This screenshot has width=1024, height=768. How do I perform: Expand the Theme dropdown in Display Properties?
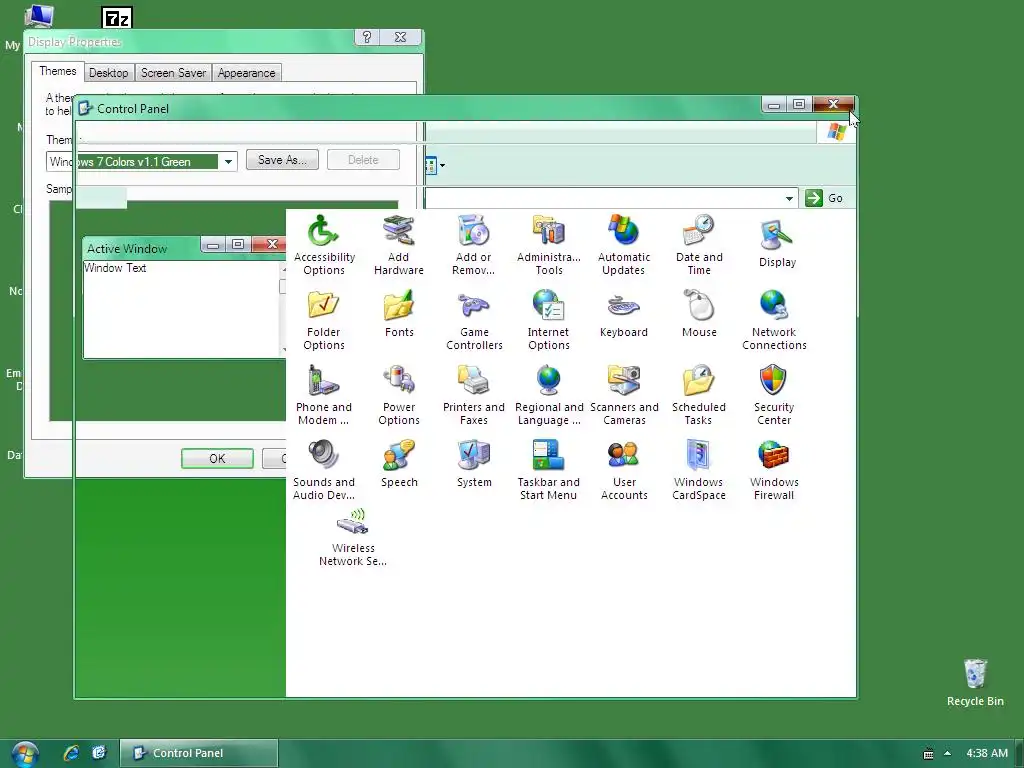(228, 161)
